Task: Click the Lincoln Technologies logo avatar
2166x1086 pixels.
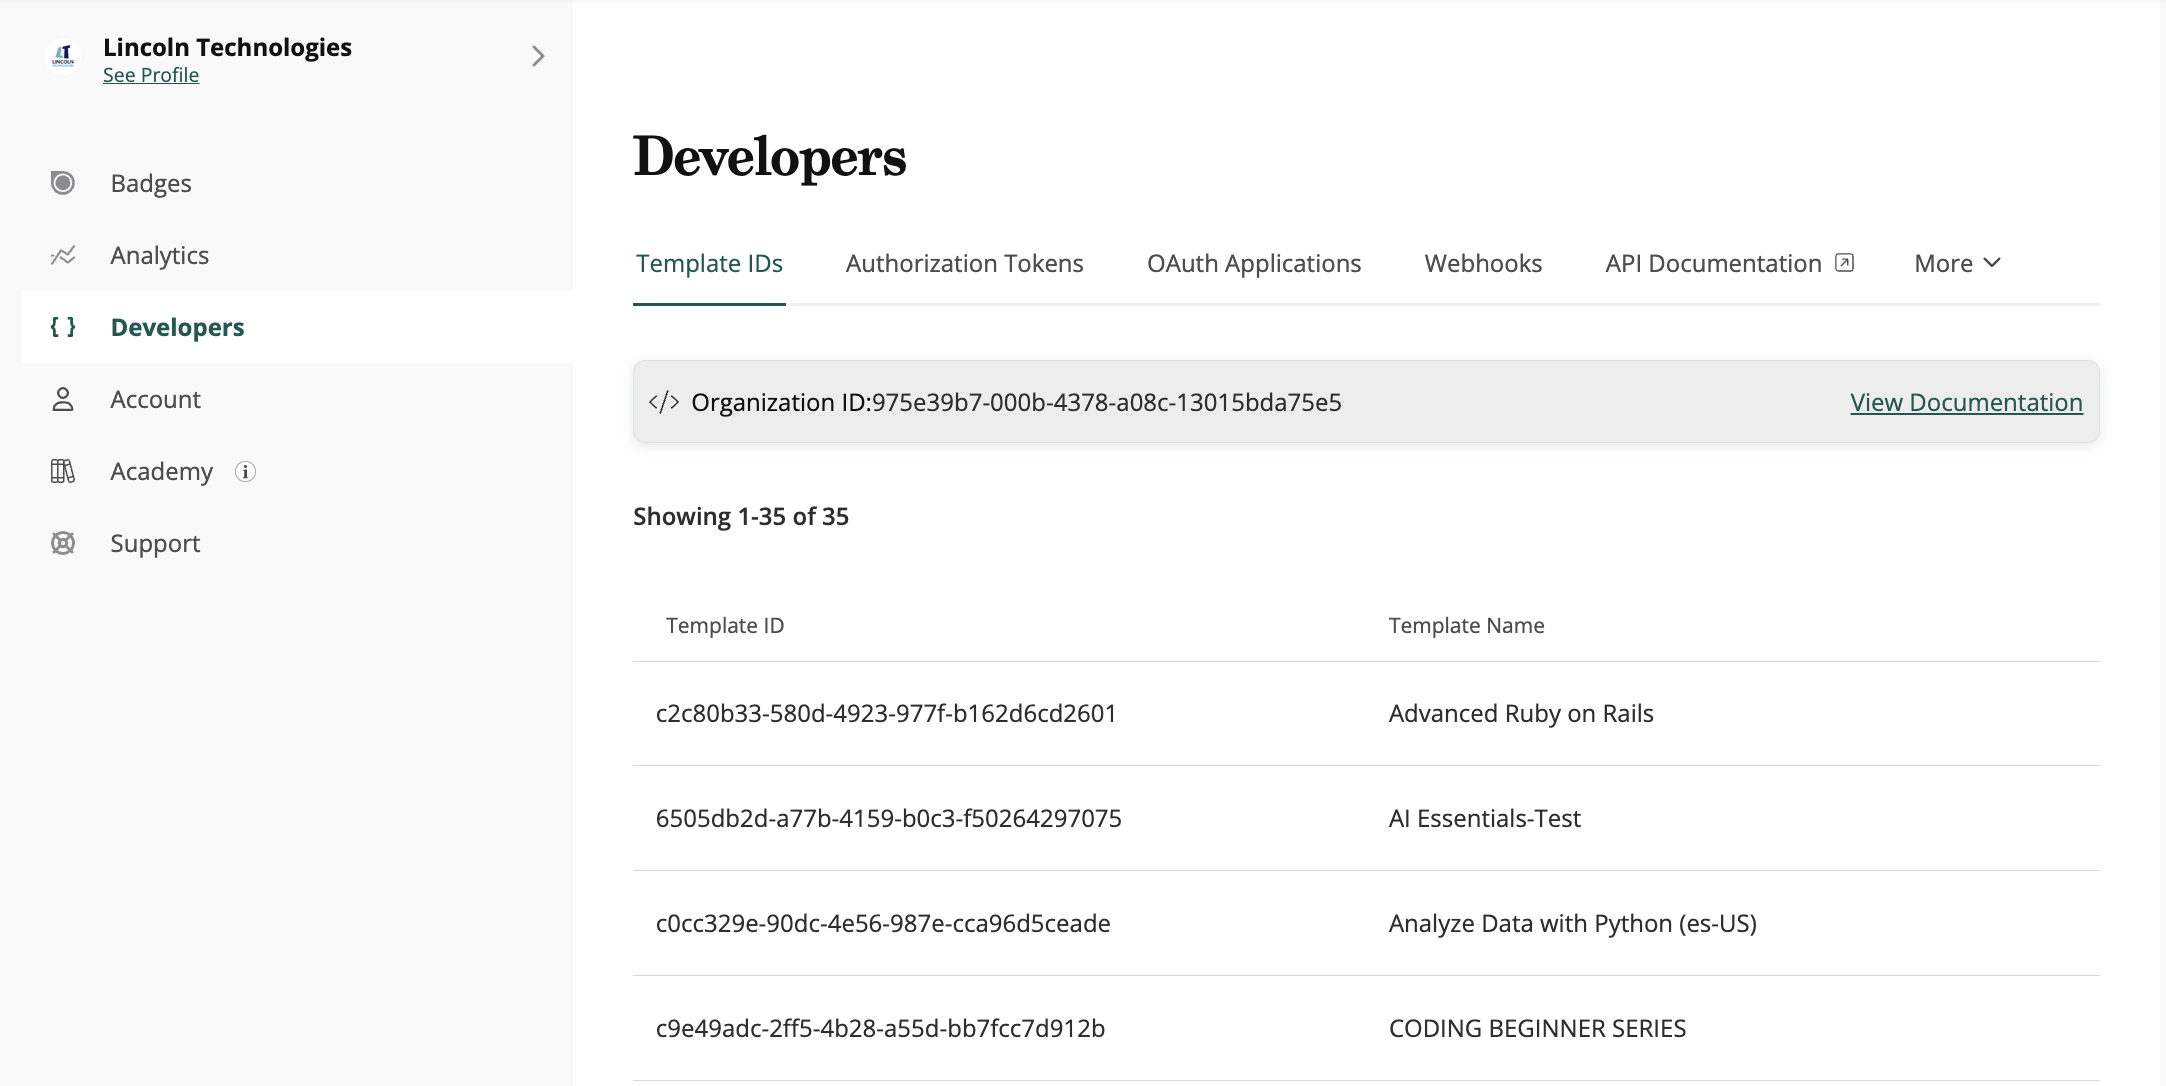Action: 63,58
